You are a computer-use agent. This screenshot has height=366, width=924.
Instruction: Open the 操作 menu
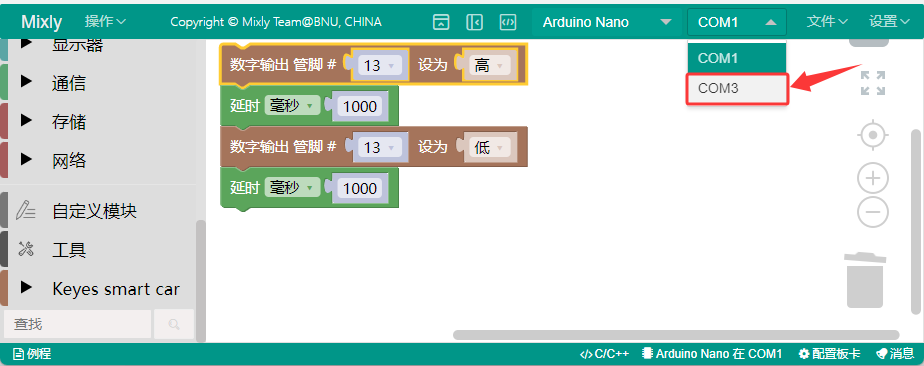pos(105,22)
